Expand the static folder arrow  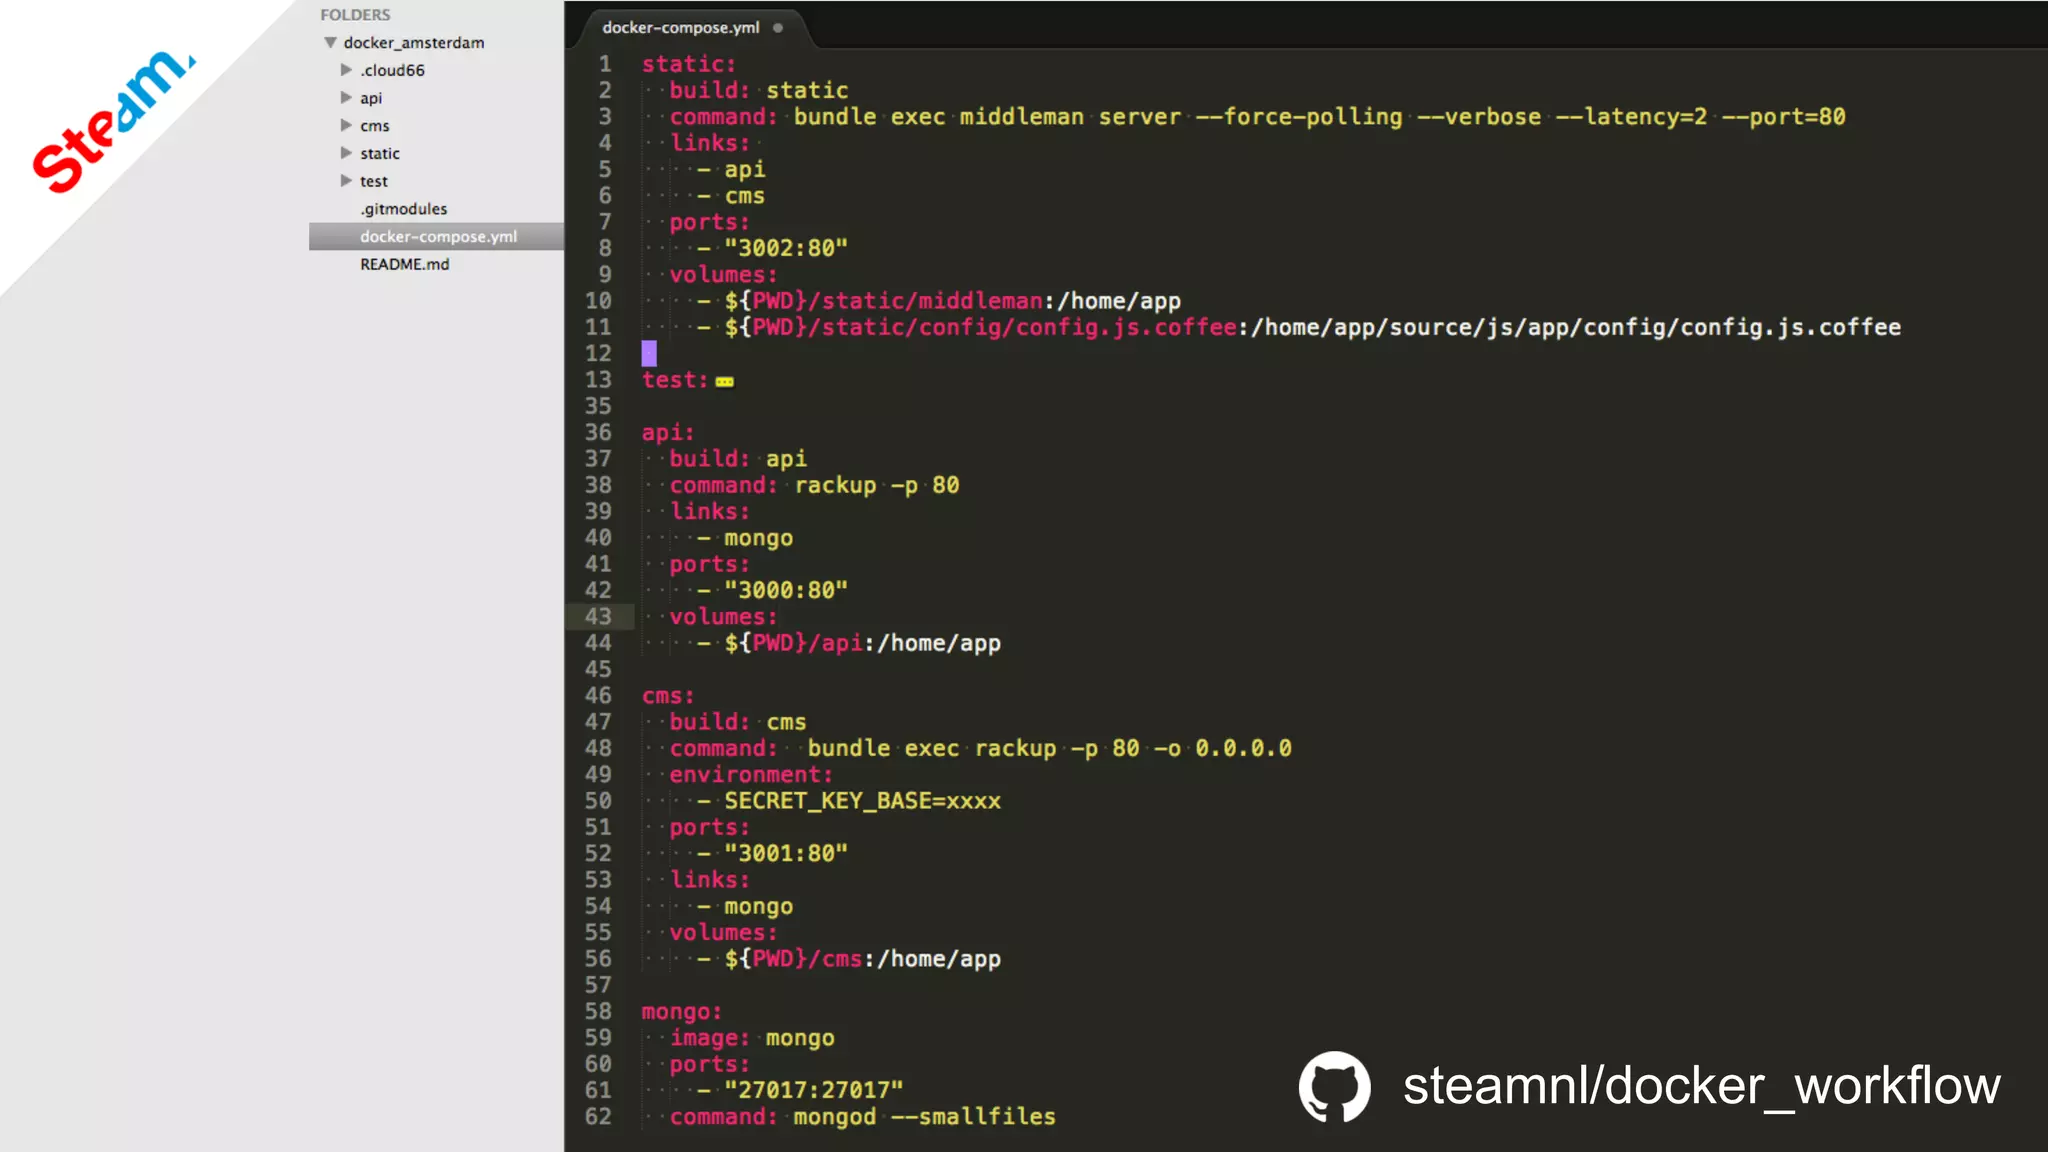(346, 153)
